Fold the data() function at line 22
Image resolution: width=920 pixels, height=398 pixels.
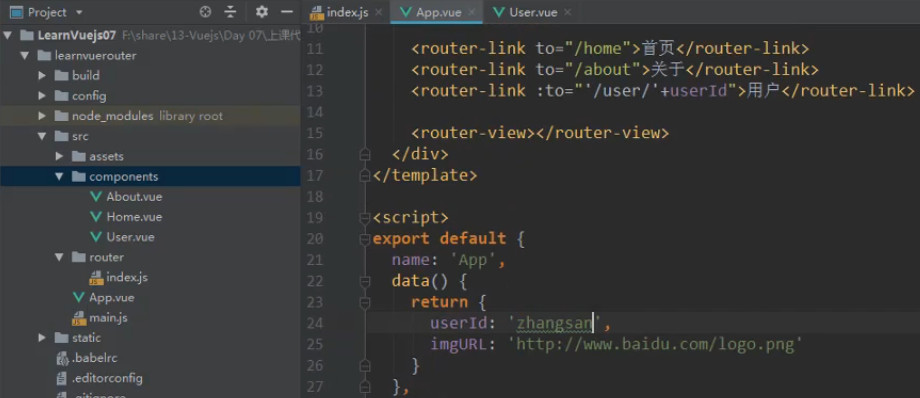(x=365, y=281)
